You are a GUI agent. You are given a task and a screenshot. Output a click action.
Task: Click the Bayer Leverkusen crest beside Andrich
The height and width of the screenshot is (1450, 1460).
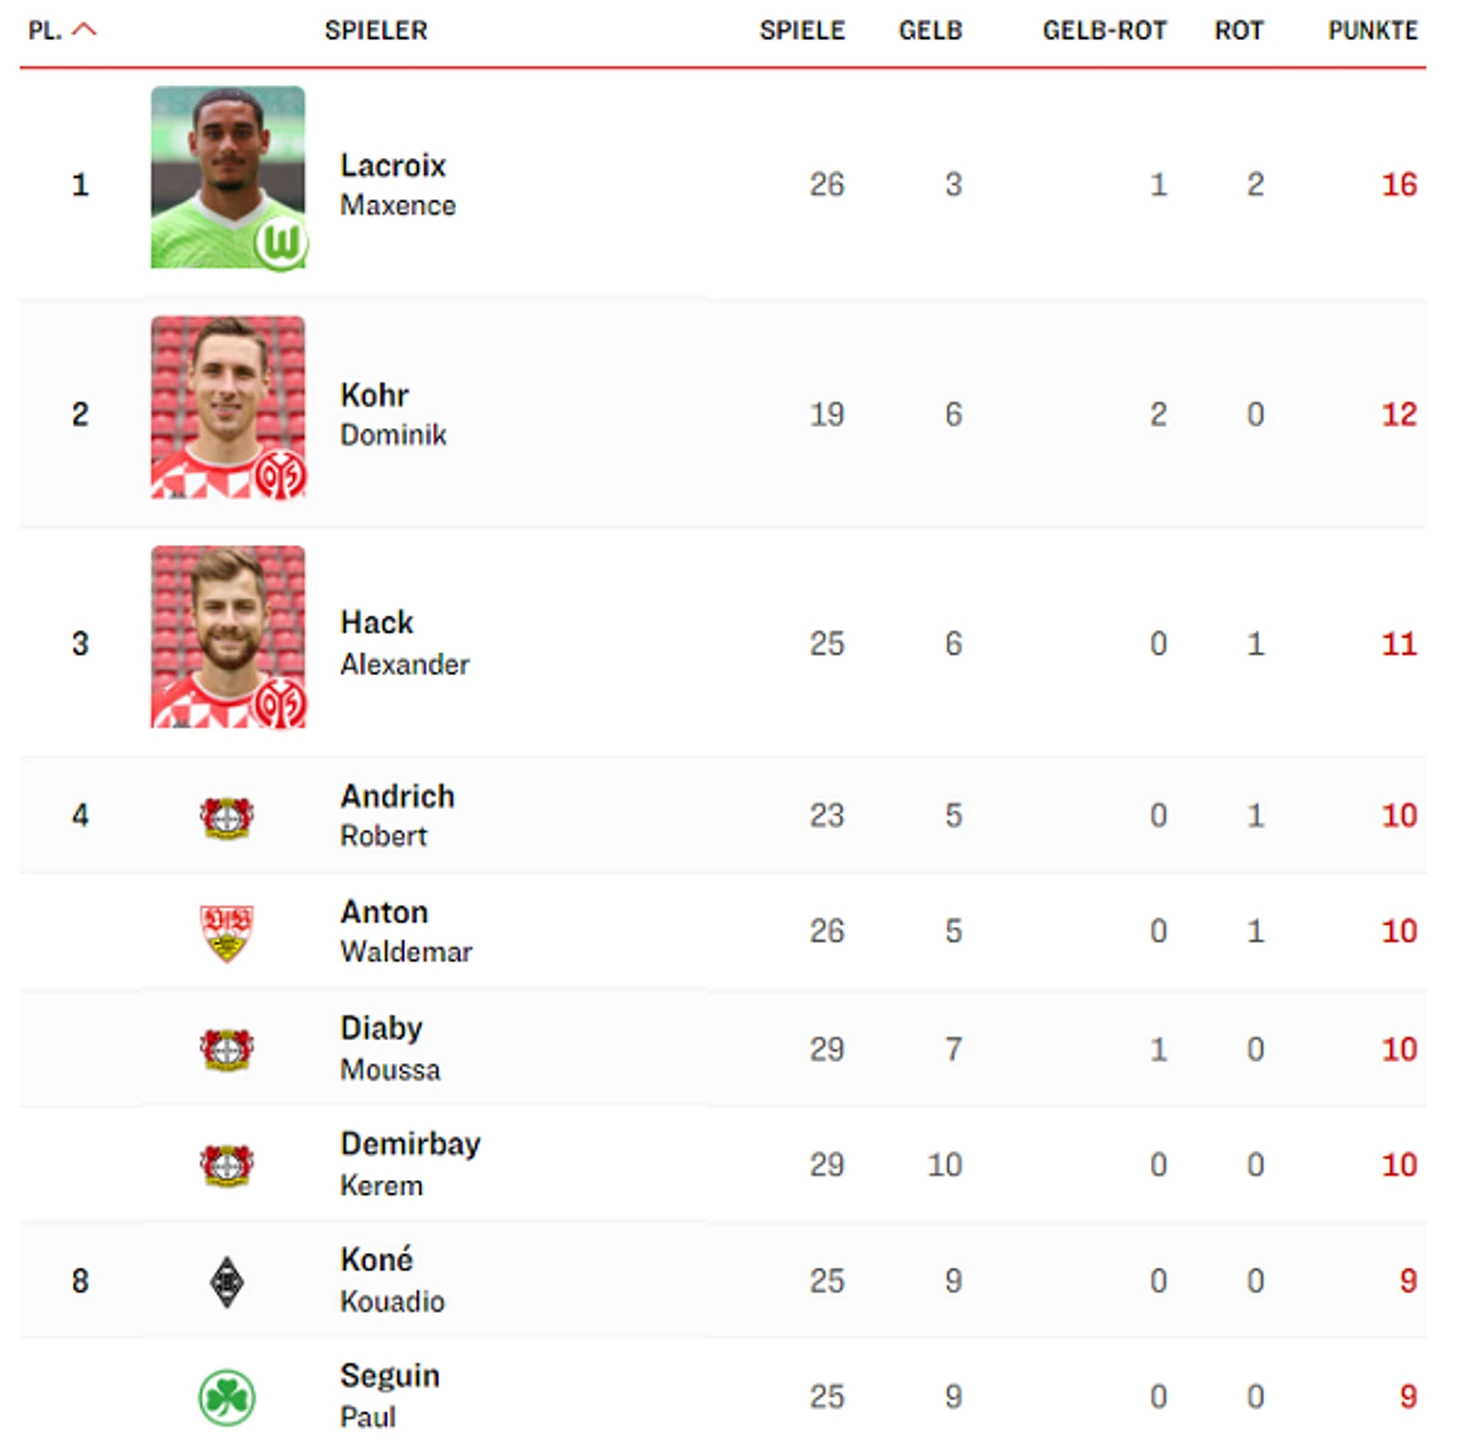[227, 816]
